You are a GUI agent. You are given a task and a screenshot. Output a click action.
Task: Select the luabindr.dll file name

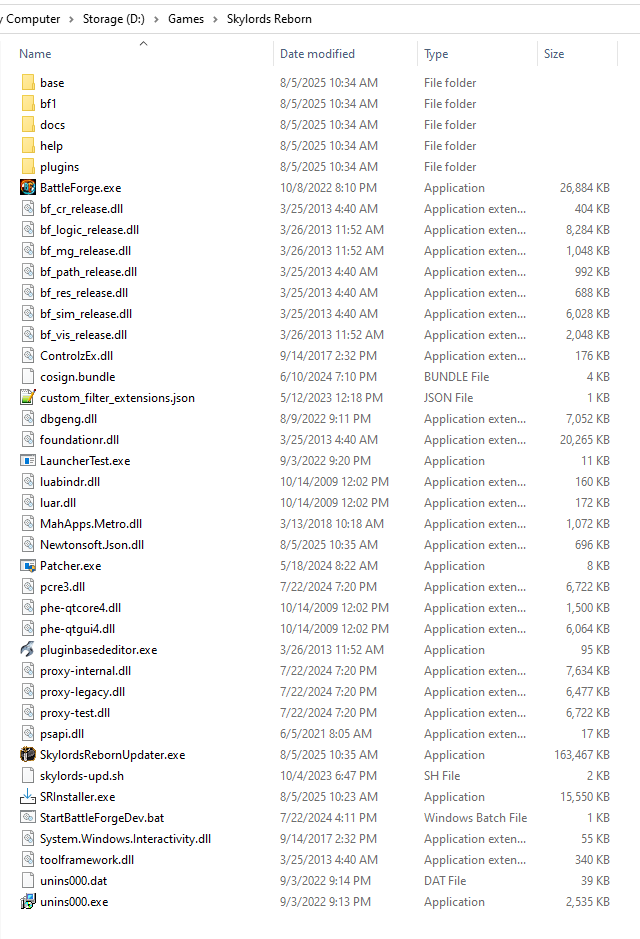click(x=69, y=481)
